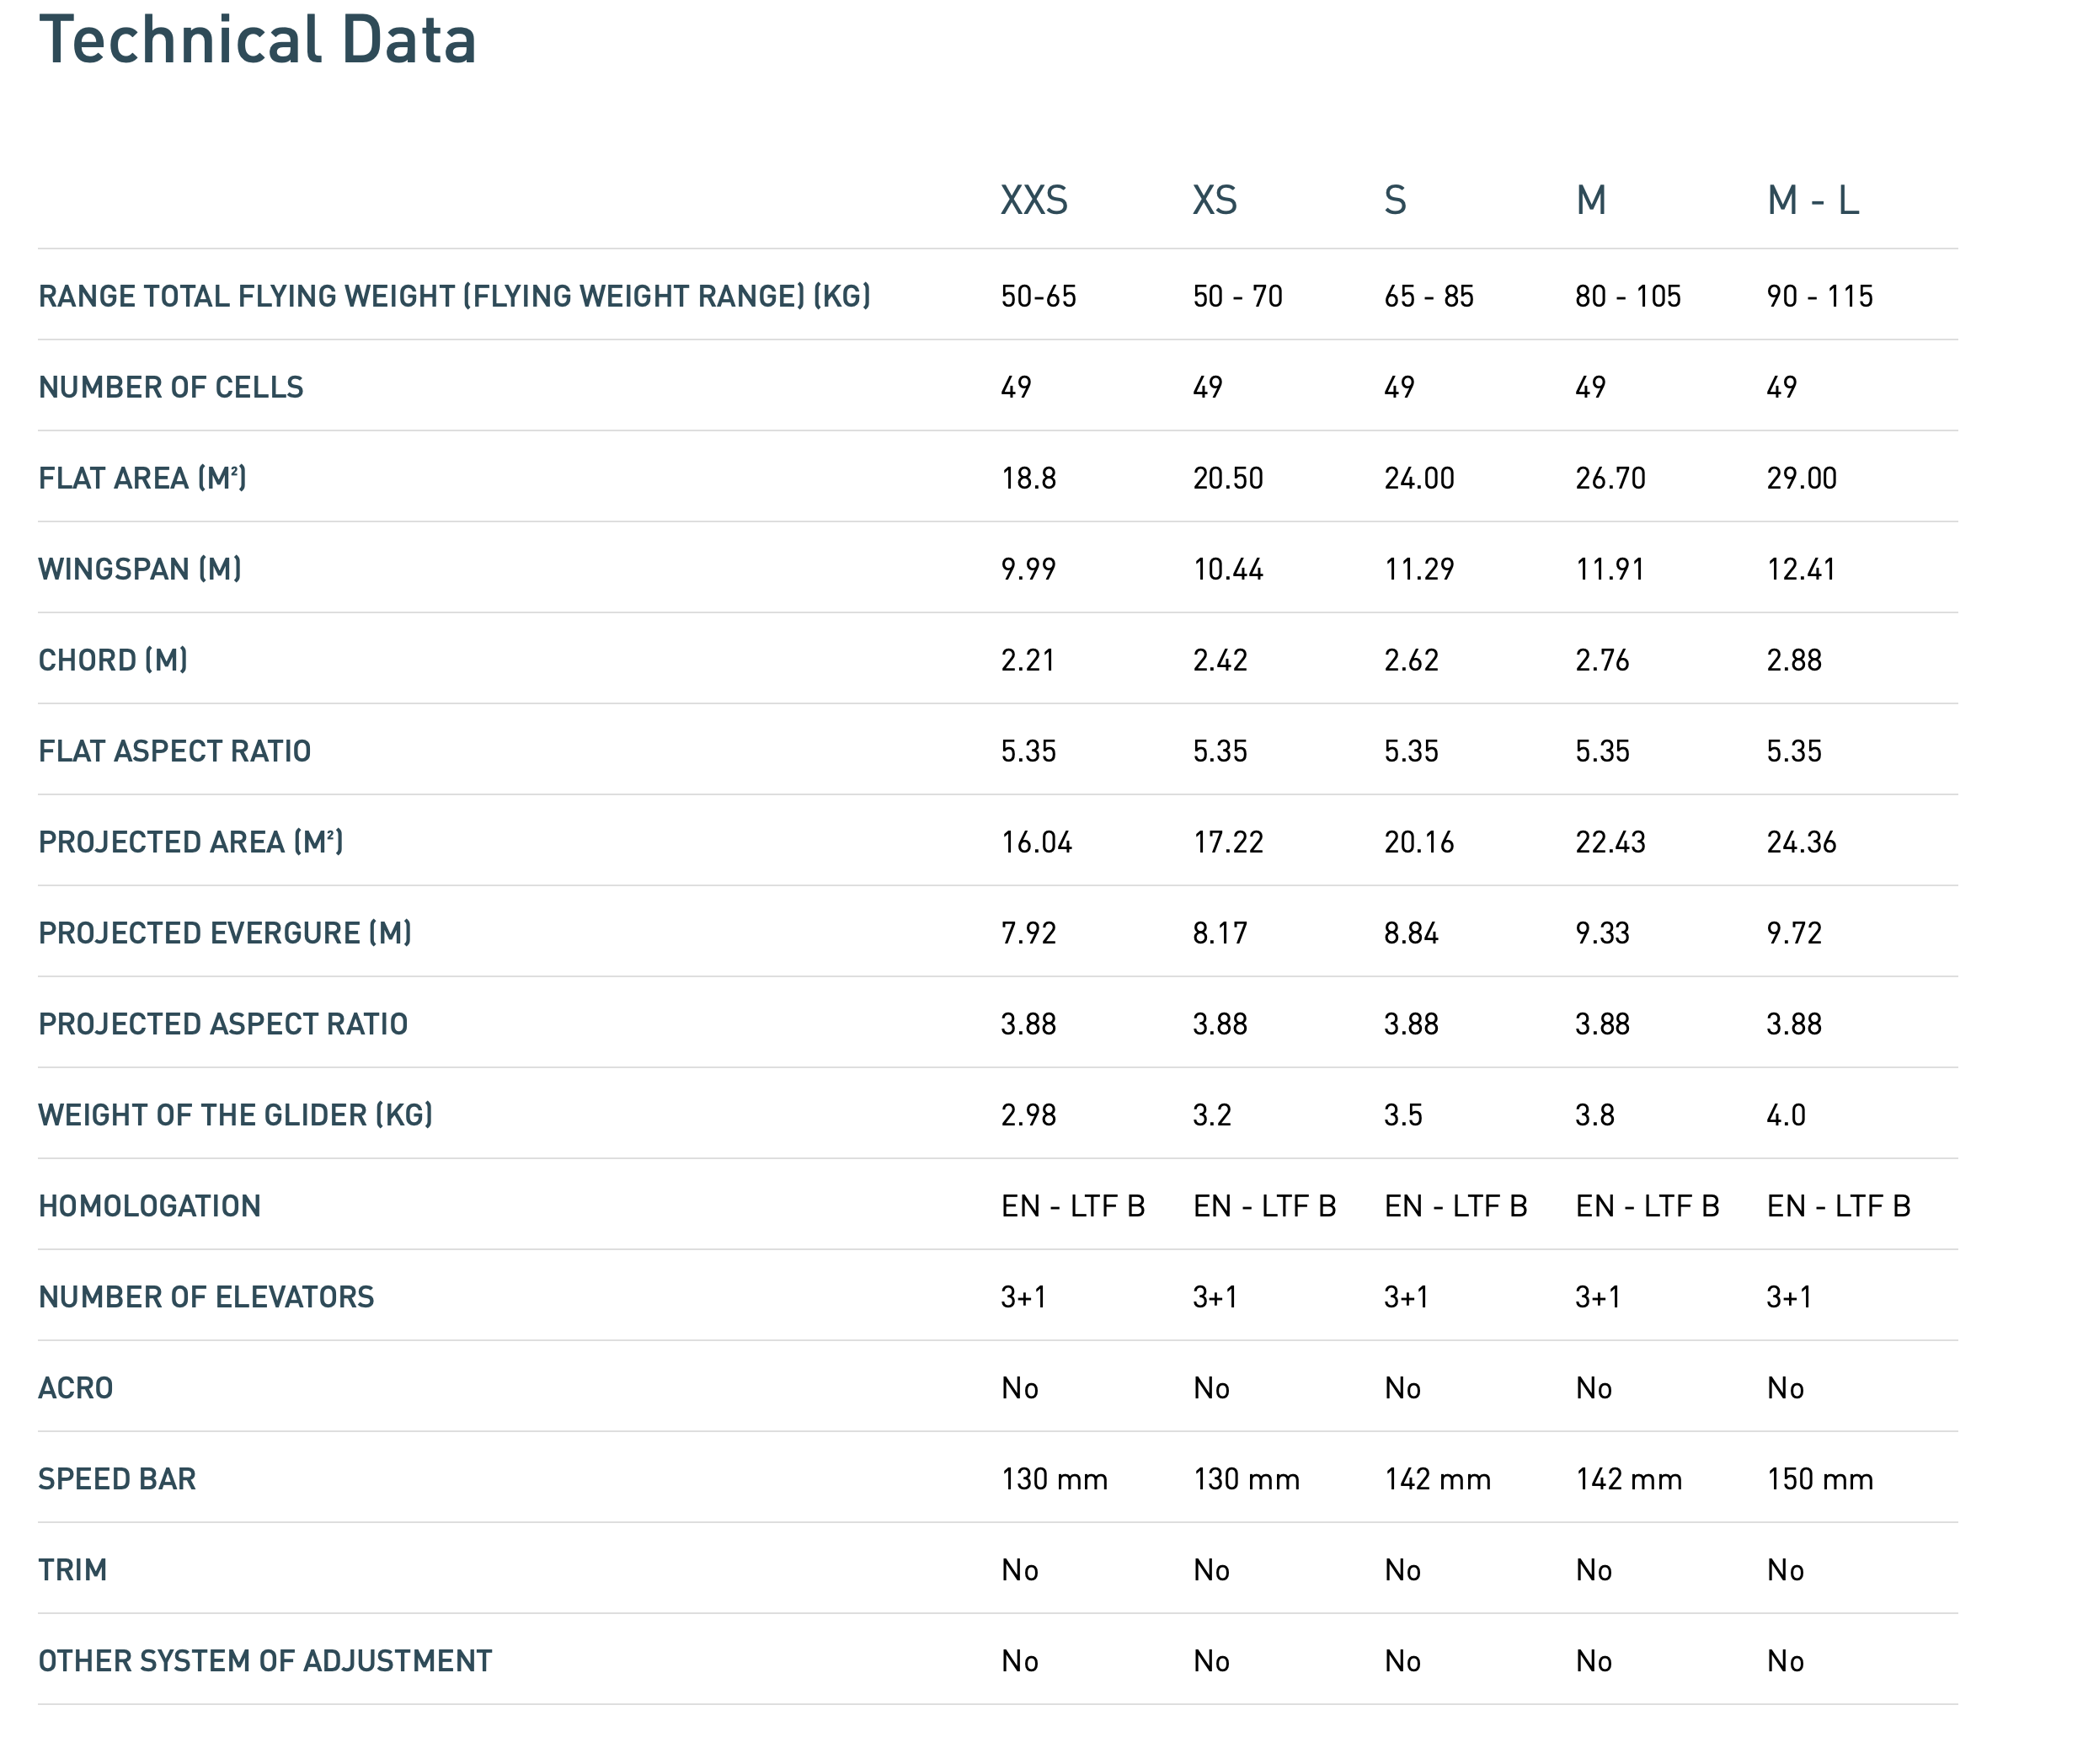
Task: Click the Speed Bar row label
Action: (117, 1479)
